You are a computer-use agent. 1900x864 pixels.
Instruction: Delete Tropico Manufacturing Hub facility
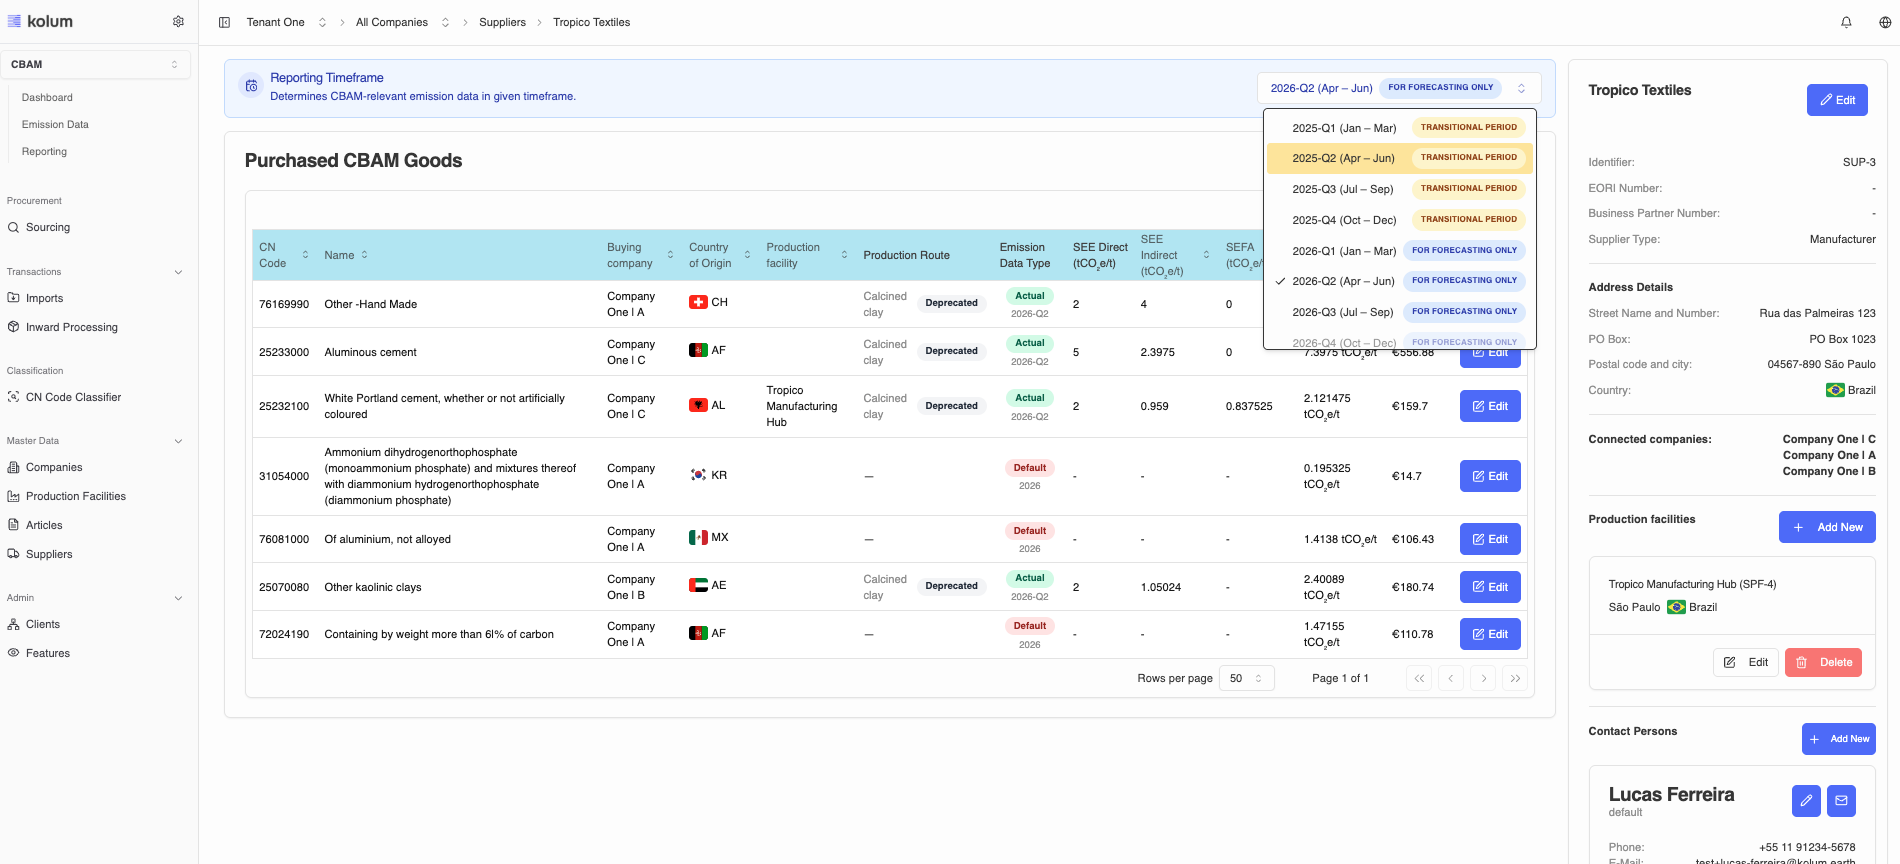(x=1823, y=662)
